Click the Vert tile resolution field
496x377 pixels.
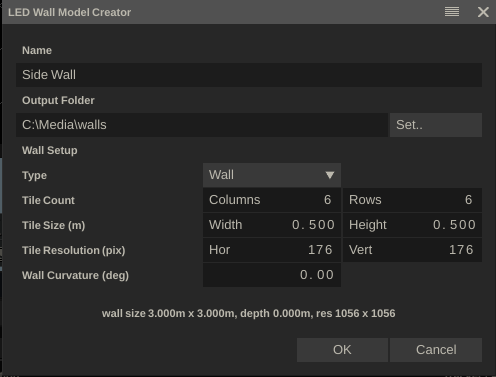412,250
